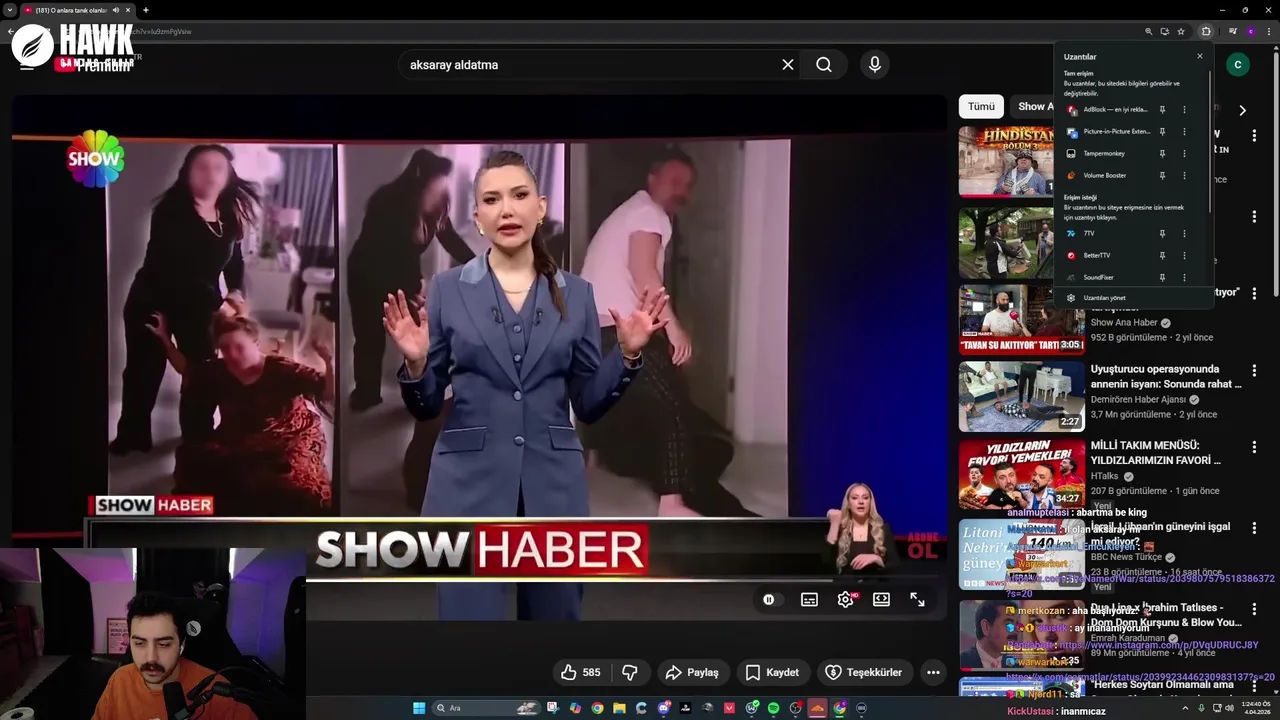Open Picture-in-Picture Extension more options

[x=1184, y=132]
